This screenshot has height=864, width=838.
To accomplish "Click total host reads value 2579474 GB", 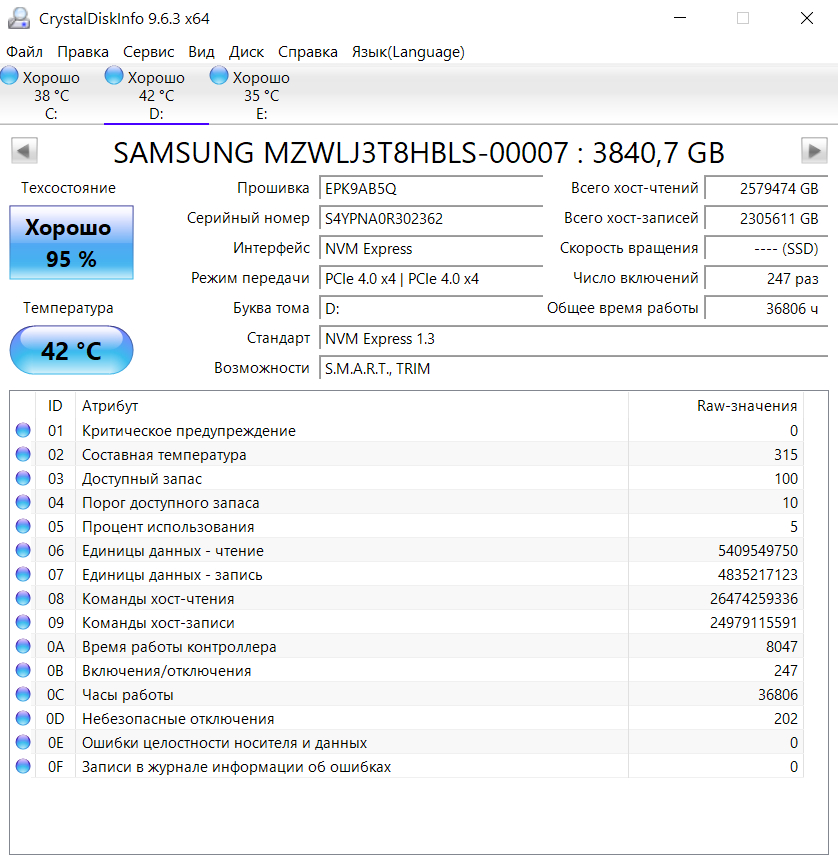I will 766,188.
